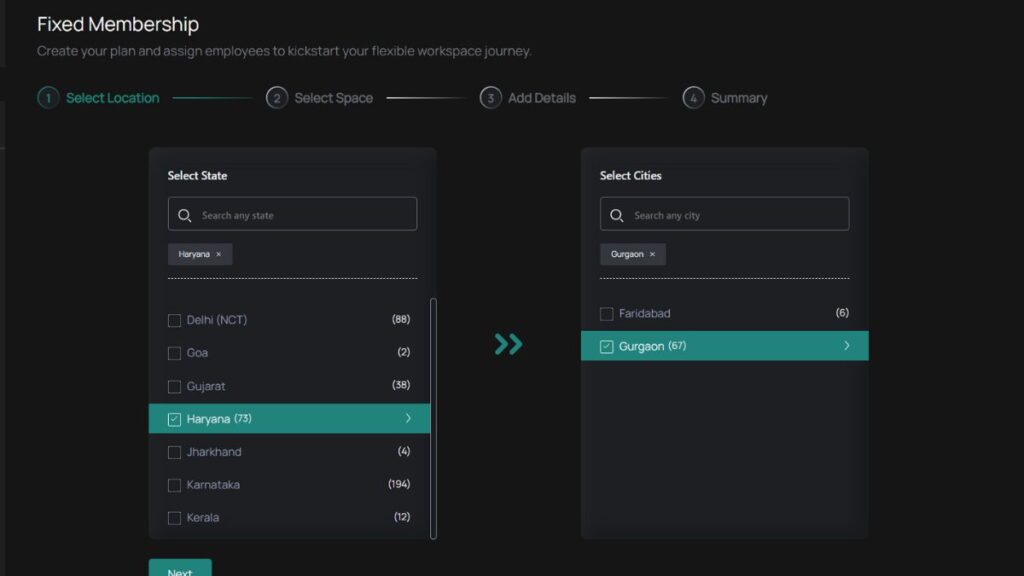Expand Haryana row using its chevron

pyautogui.click(x=408, y=418)
